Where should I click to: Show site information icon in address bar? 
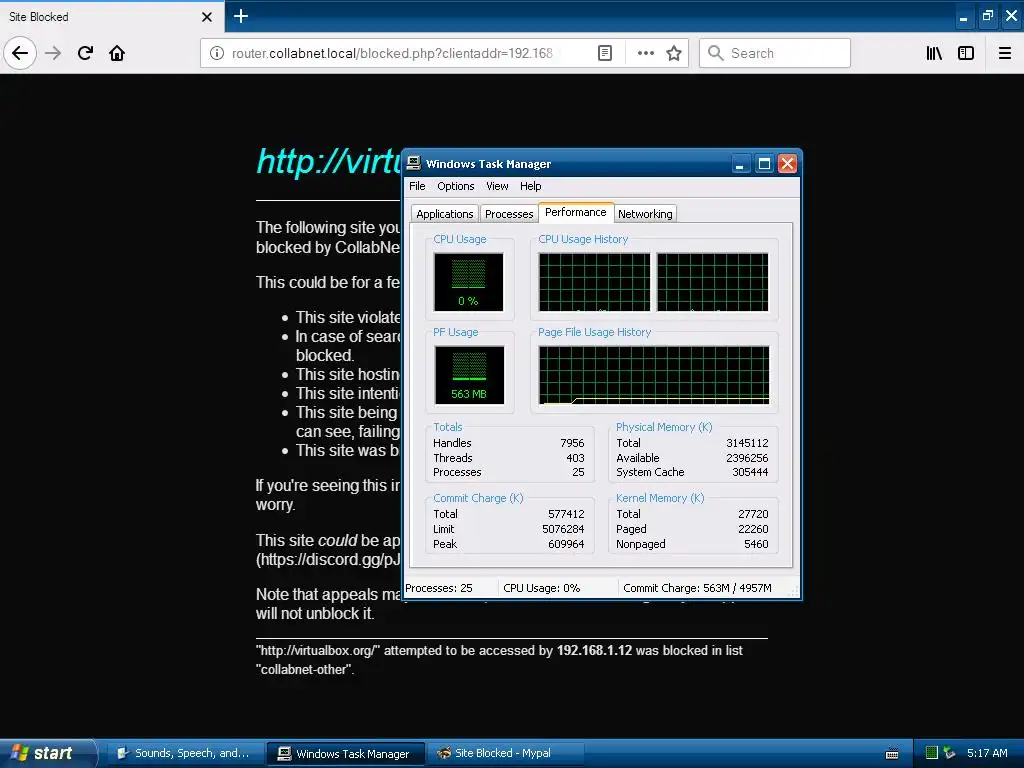[216, 53]
